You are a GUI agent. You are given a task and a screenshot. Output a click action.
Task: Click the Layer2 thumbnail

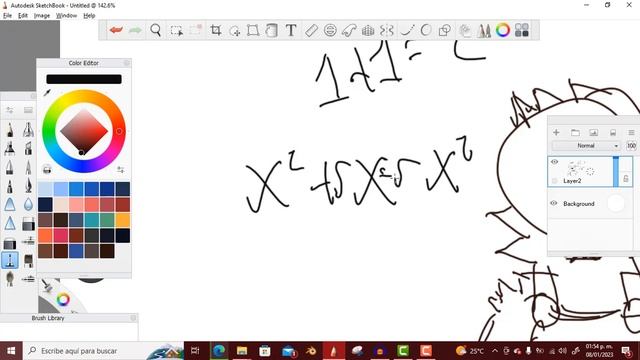[x=580, y=169]
